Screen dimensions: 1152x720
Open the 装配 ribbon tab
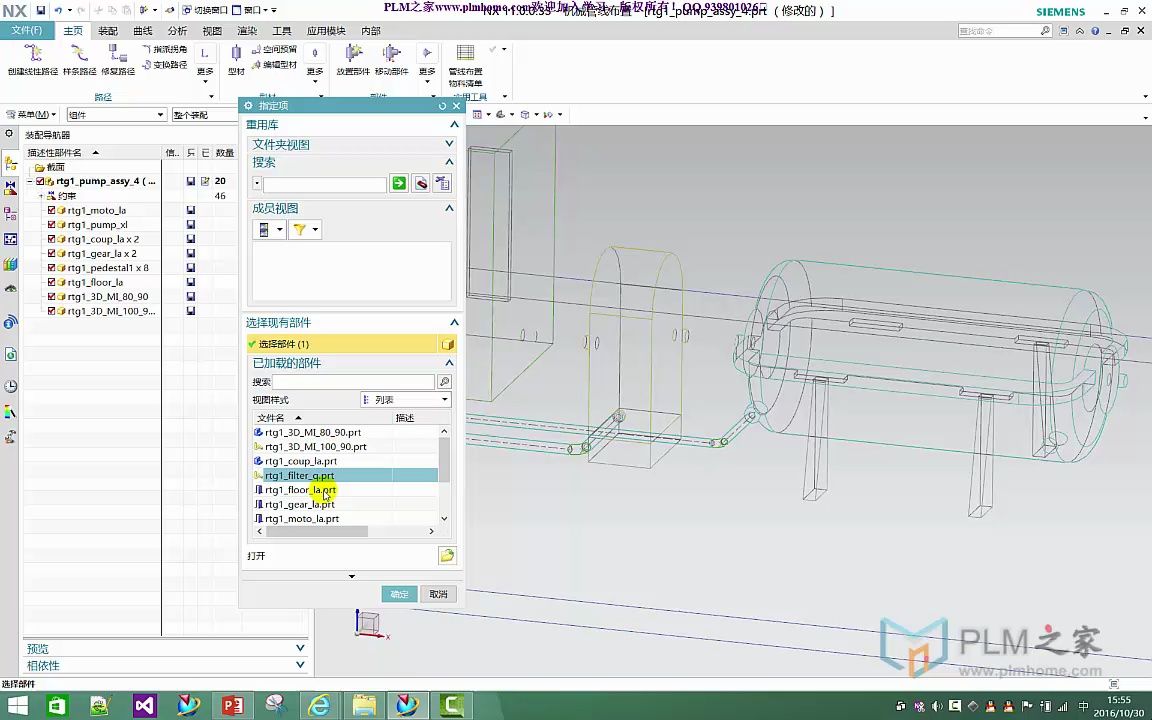pyautogui.click(x=108, y=31)
